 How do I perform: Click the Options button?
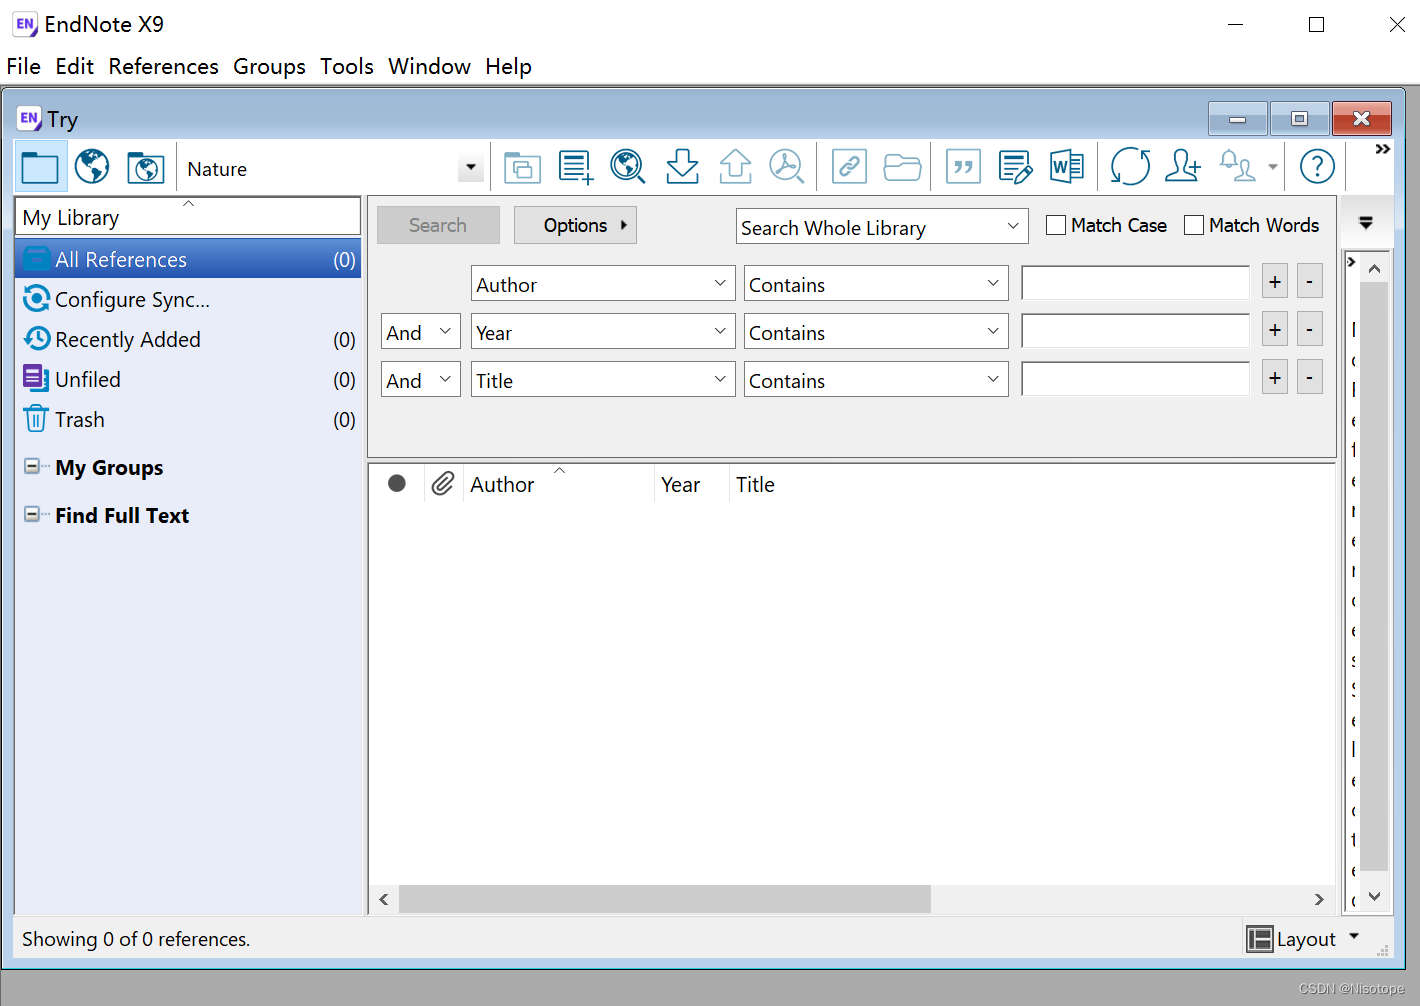[x=575, y=225]
